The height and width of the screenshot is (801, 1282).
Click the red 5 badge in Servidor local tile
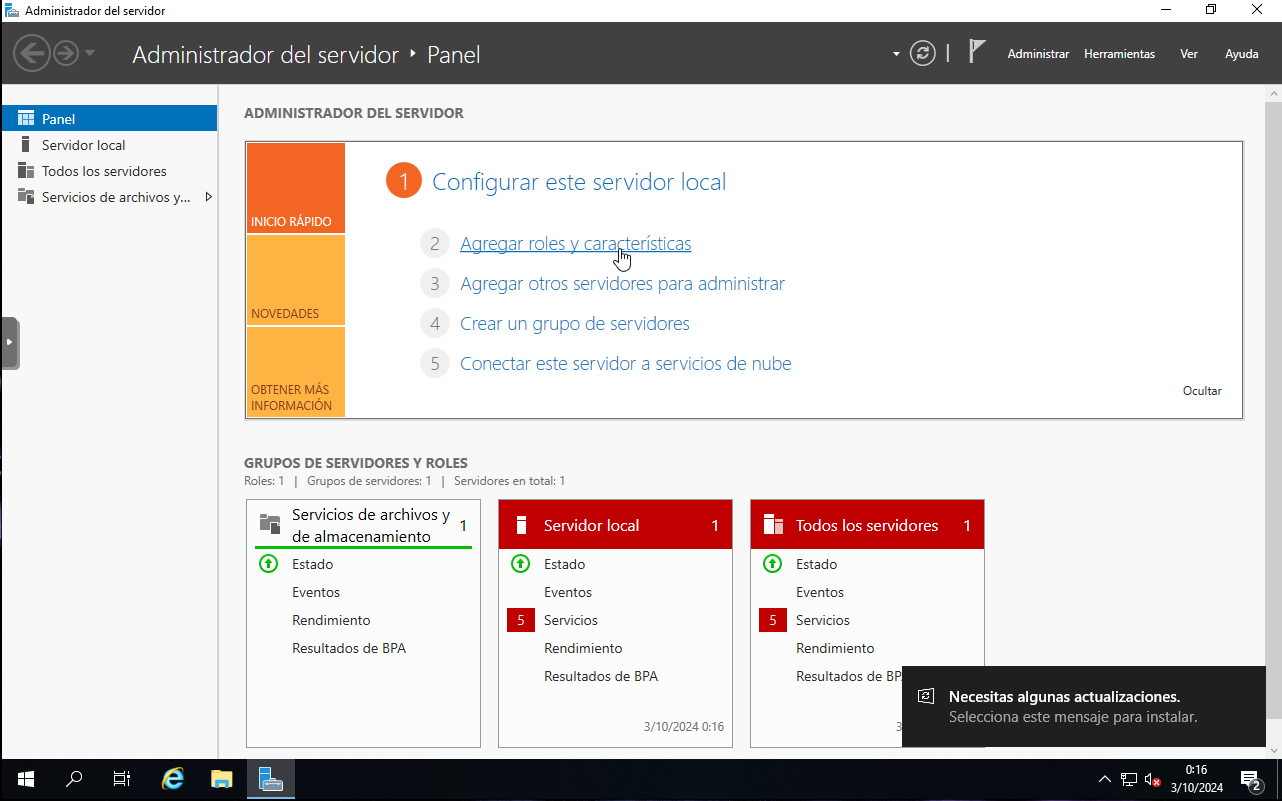coord(521,620)
